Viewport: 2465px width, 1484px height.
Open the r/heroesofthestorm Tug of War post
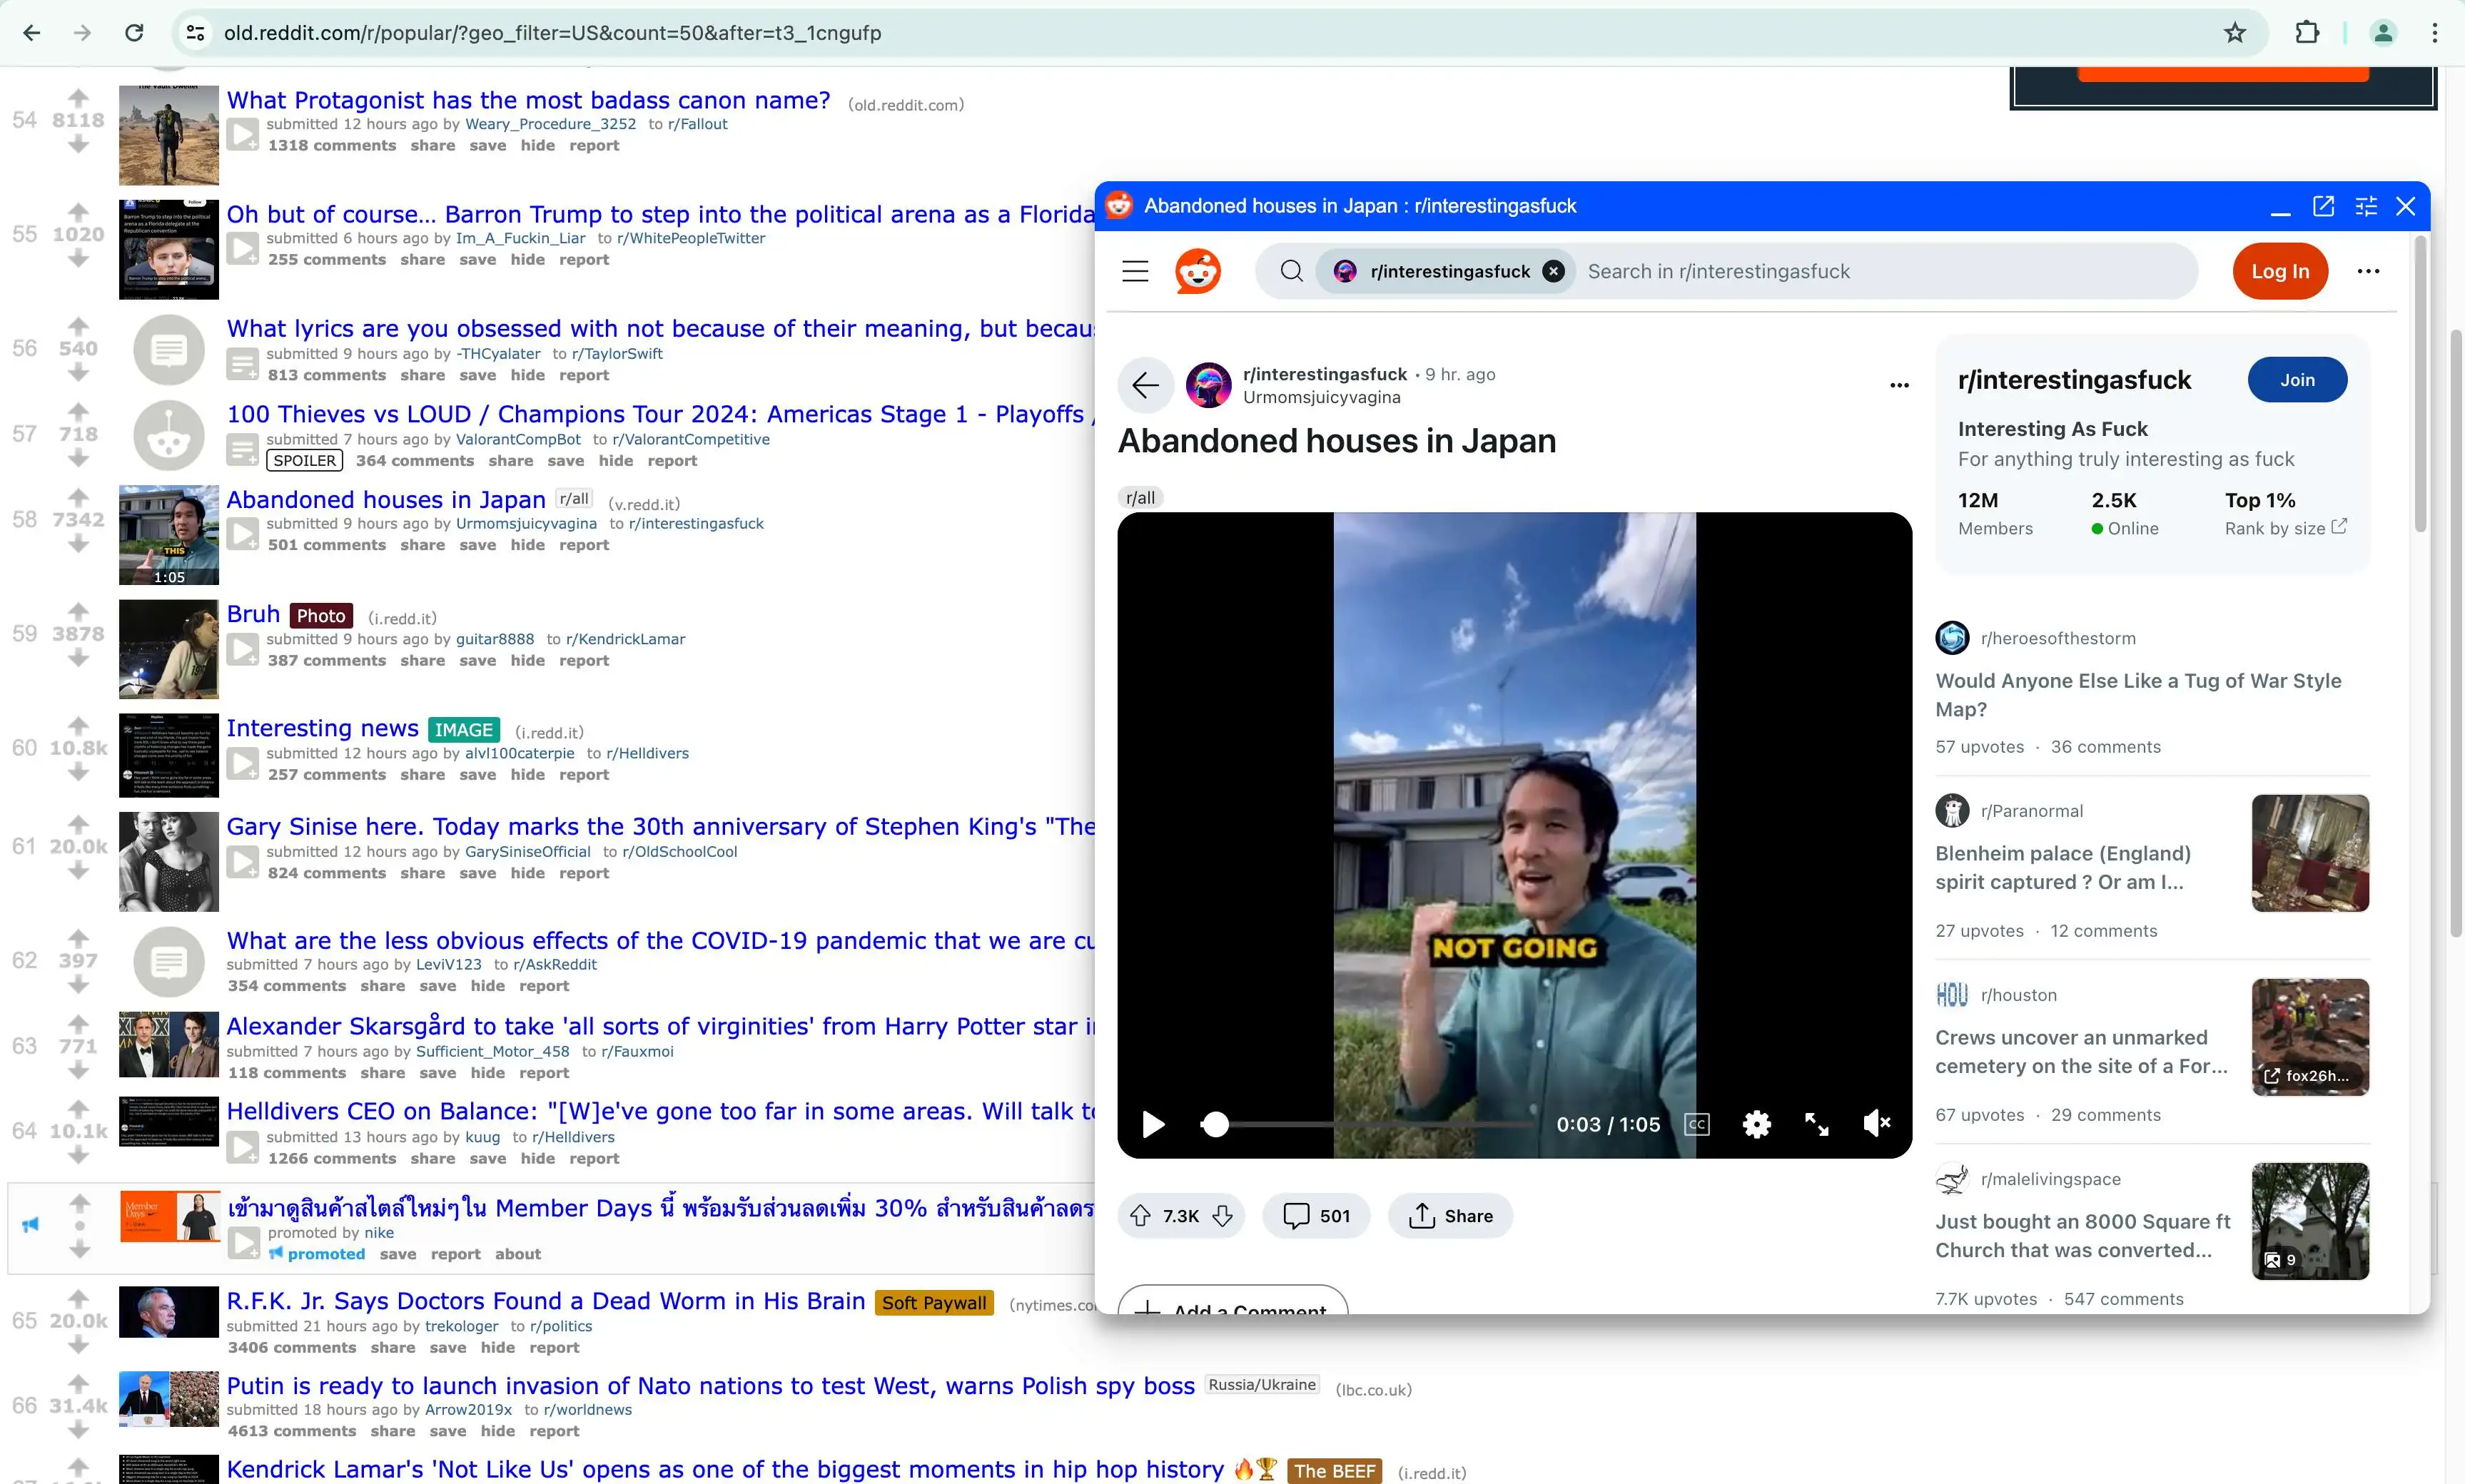pyautogui.click(x=2138, y=694)
